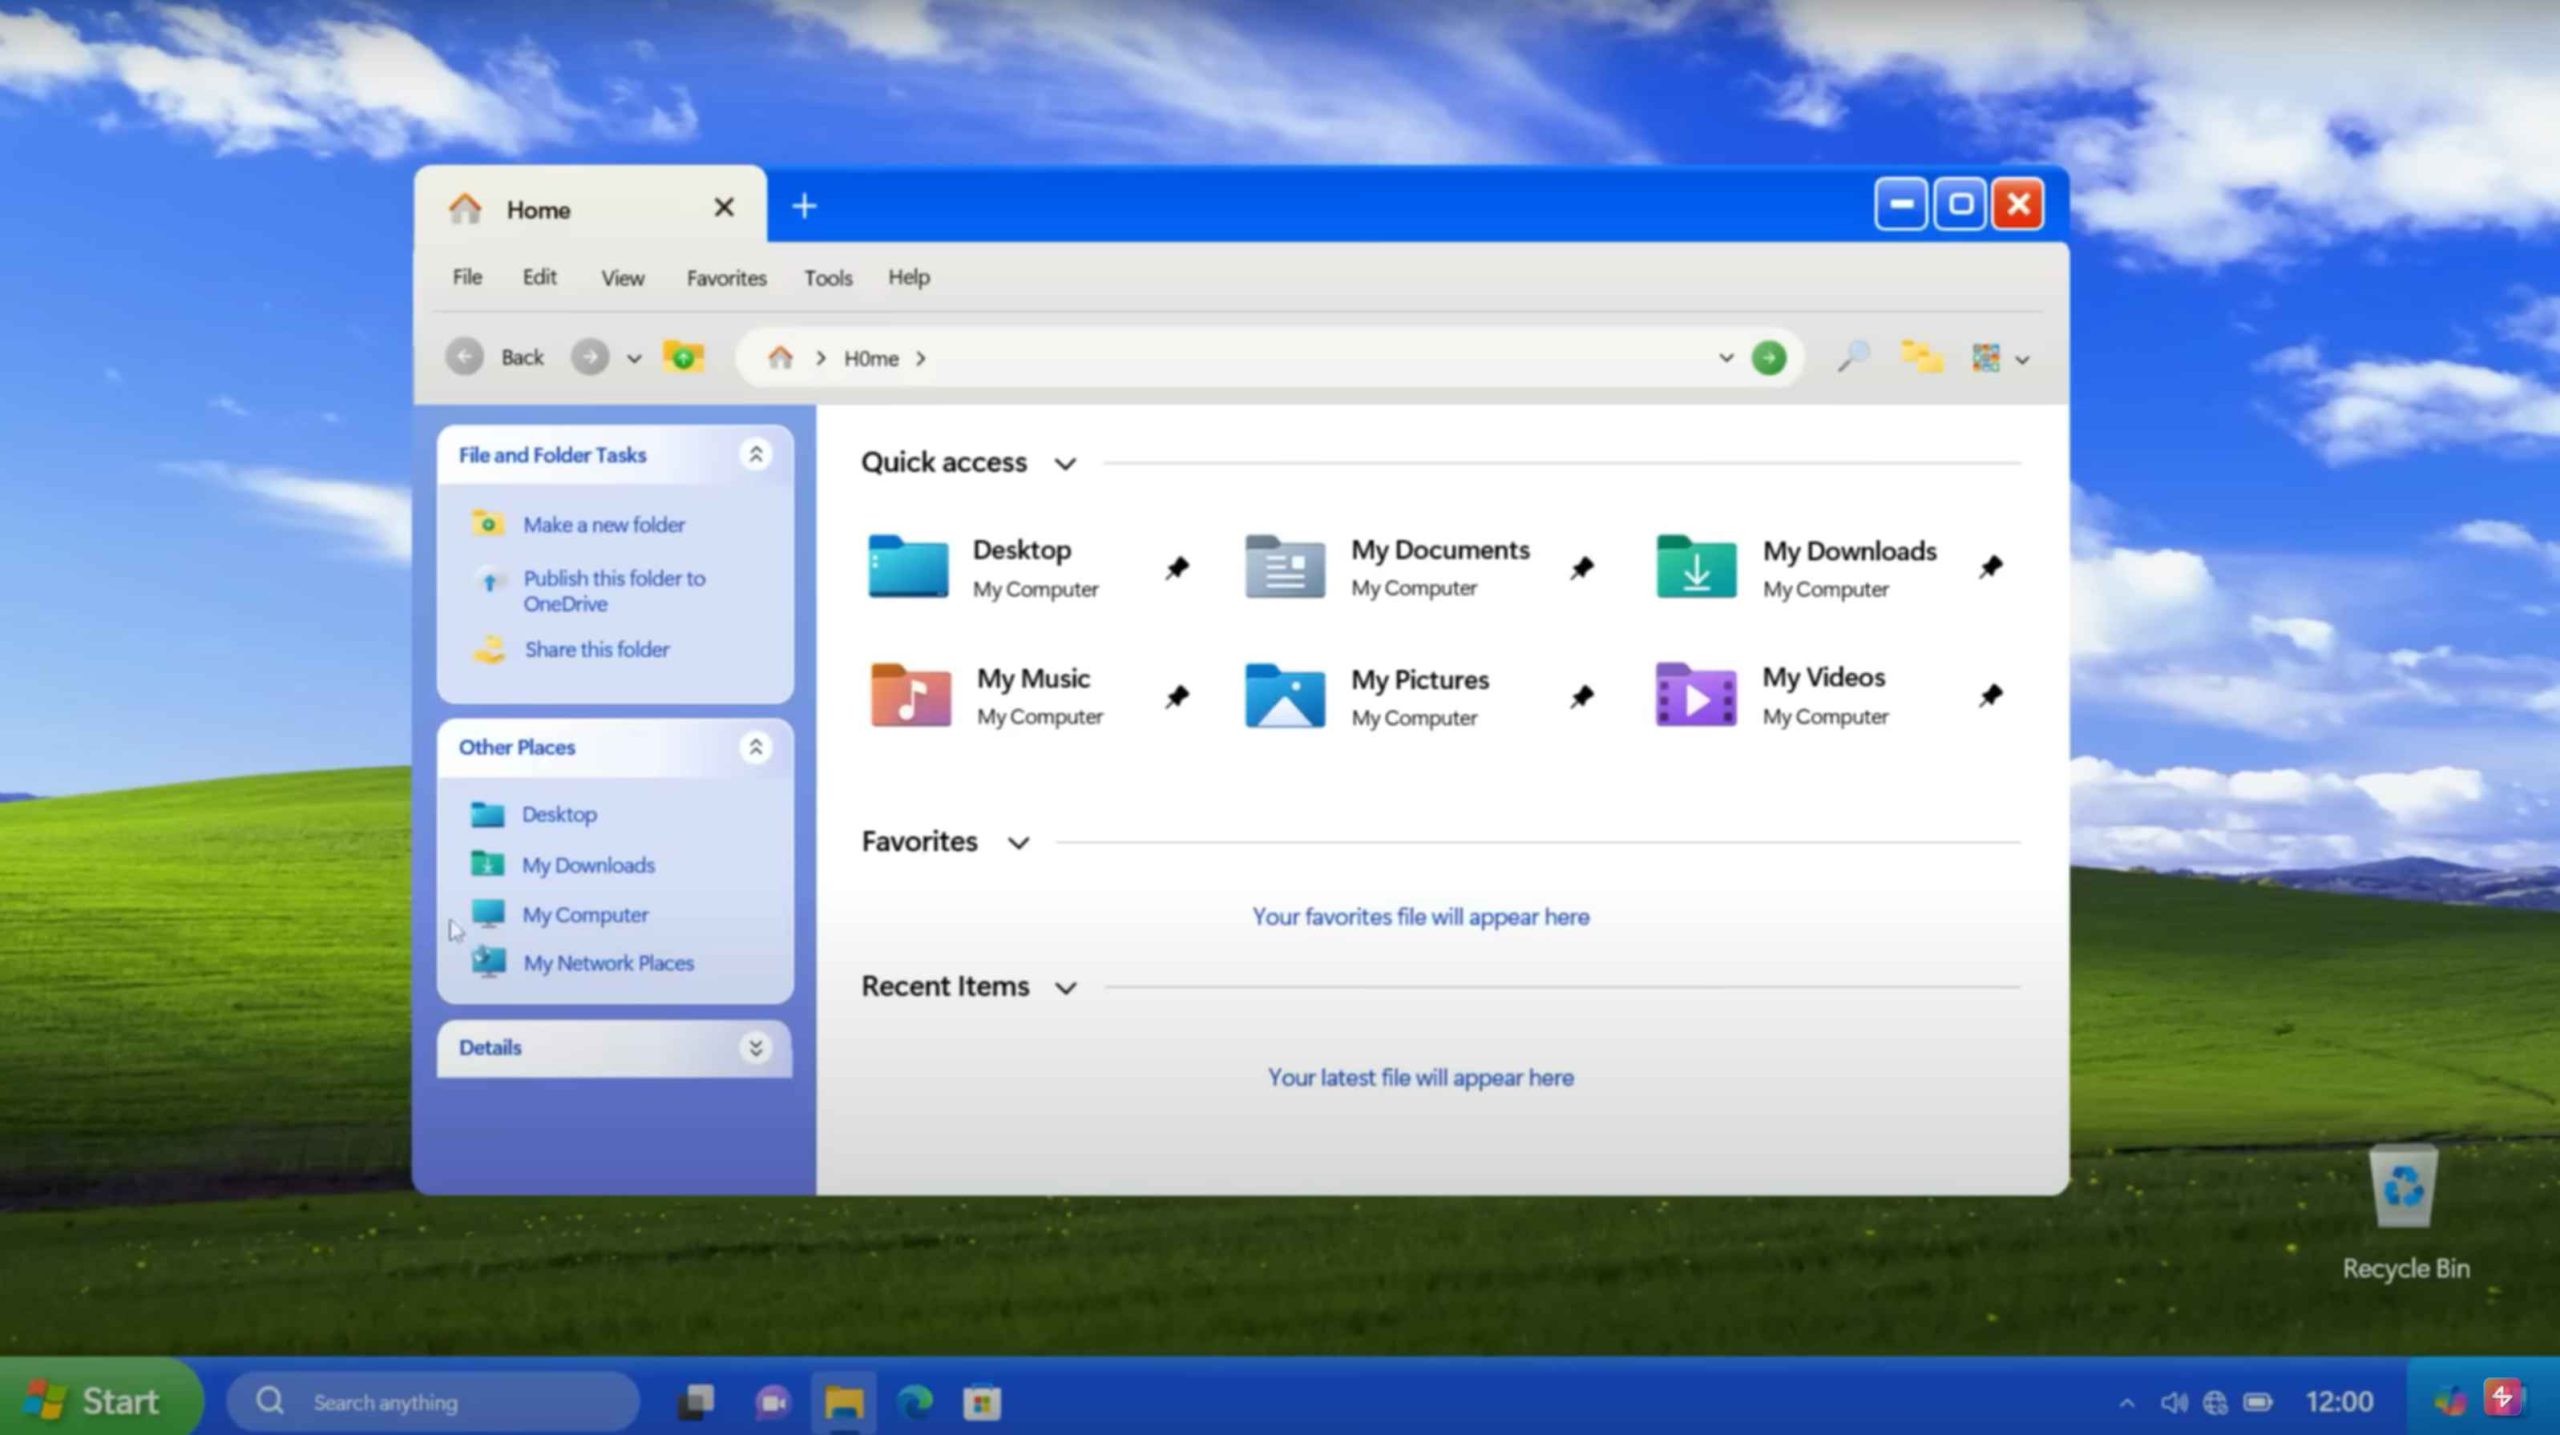Open the Favorites menu
This screenshot has width=2560, height=1435.
pos(726,278)
